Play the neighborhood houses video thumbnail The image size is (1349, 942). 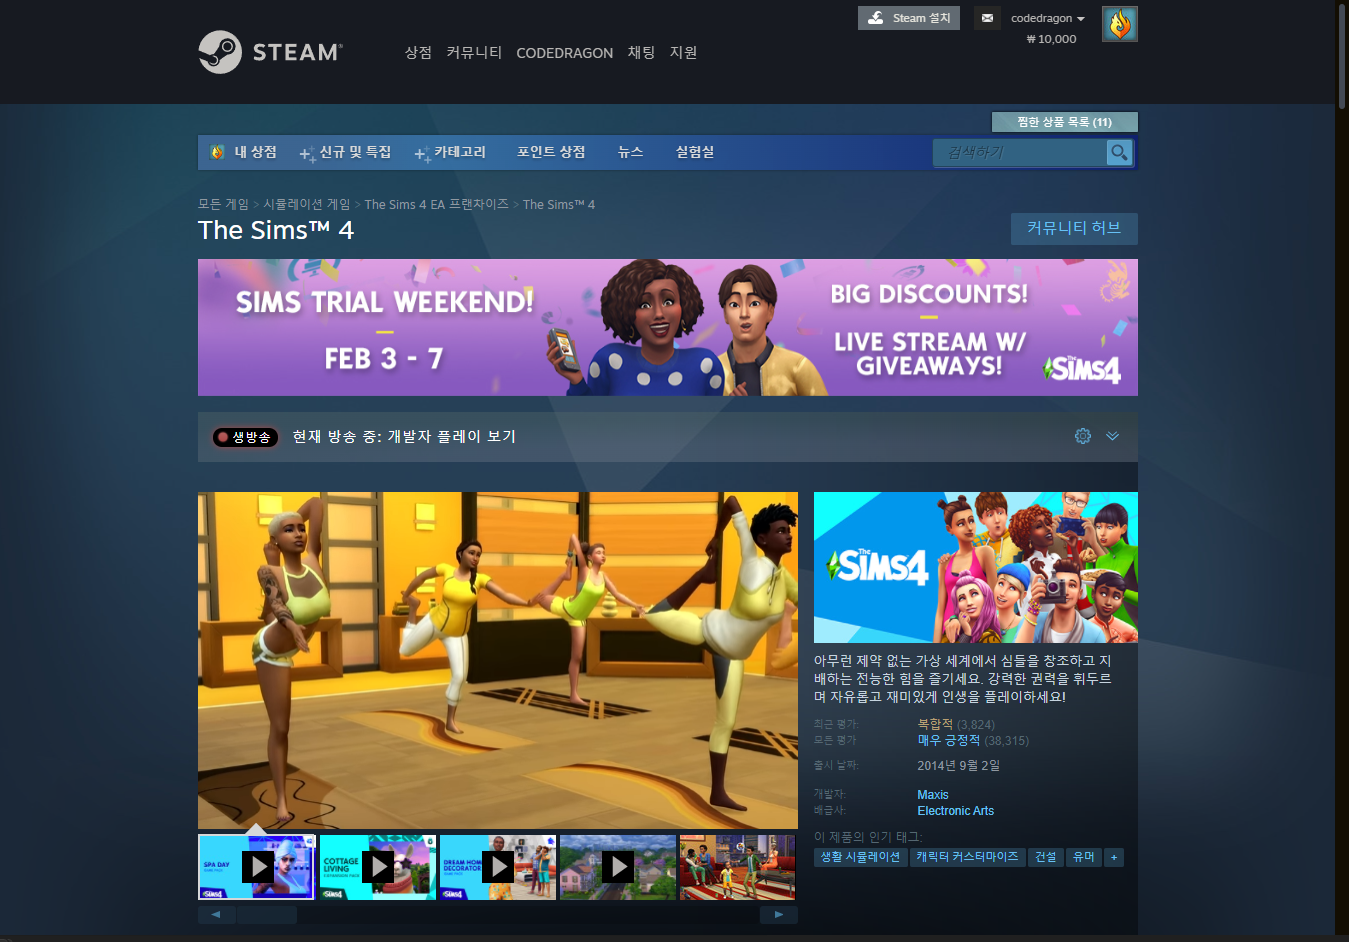(618, 867)
